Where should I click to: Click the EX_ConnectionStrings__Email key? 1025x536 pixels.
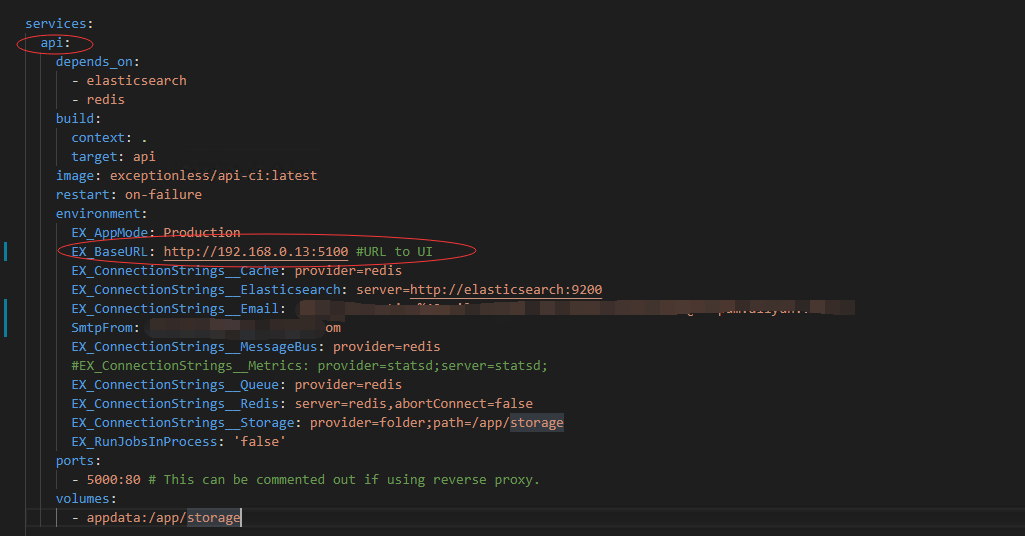click(175, 309)
